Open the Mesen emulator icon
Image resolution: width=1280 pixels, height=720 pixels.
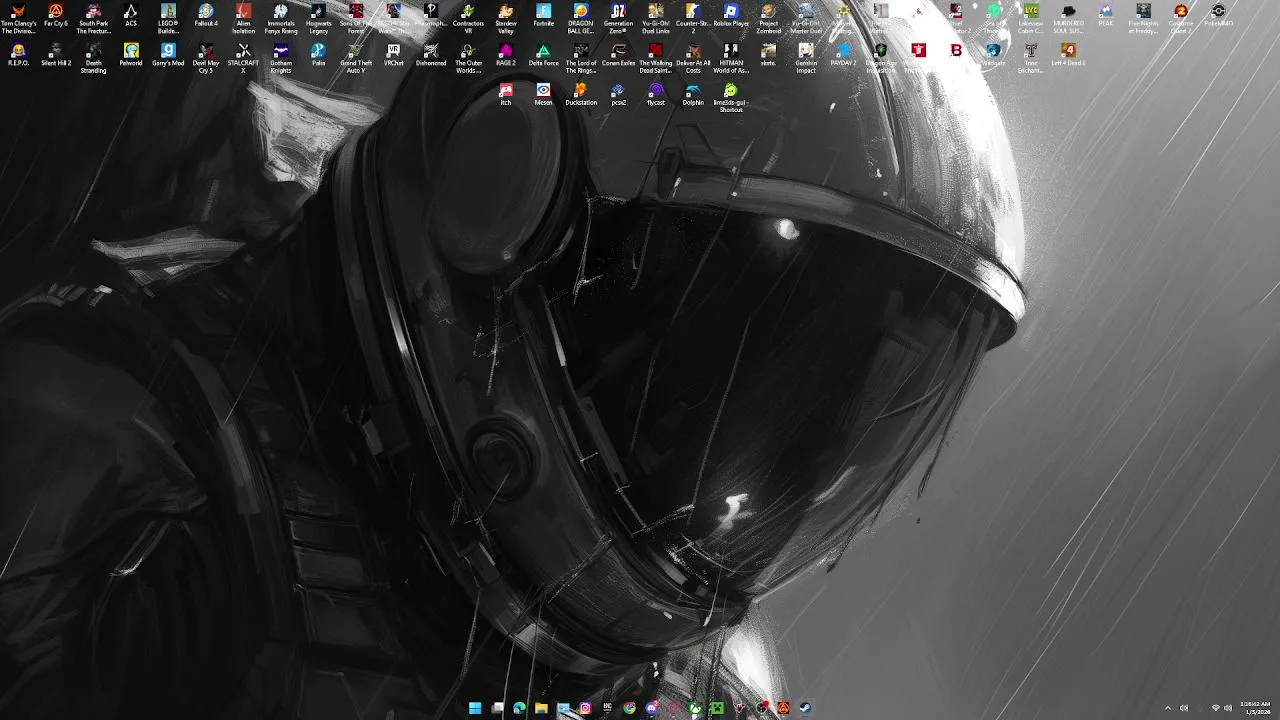point(543,94)
